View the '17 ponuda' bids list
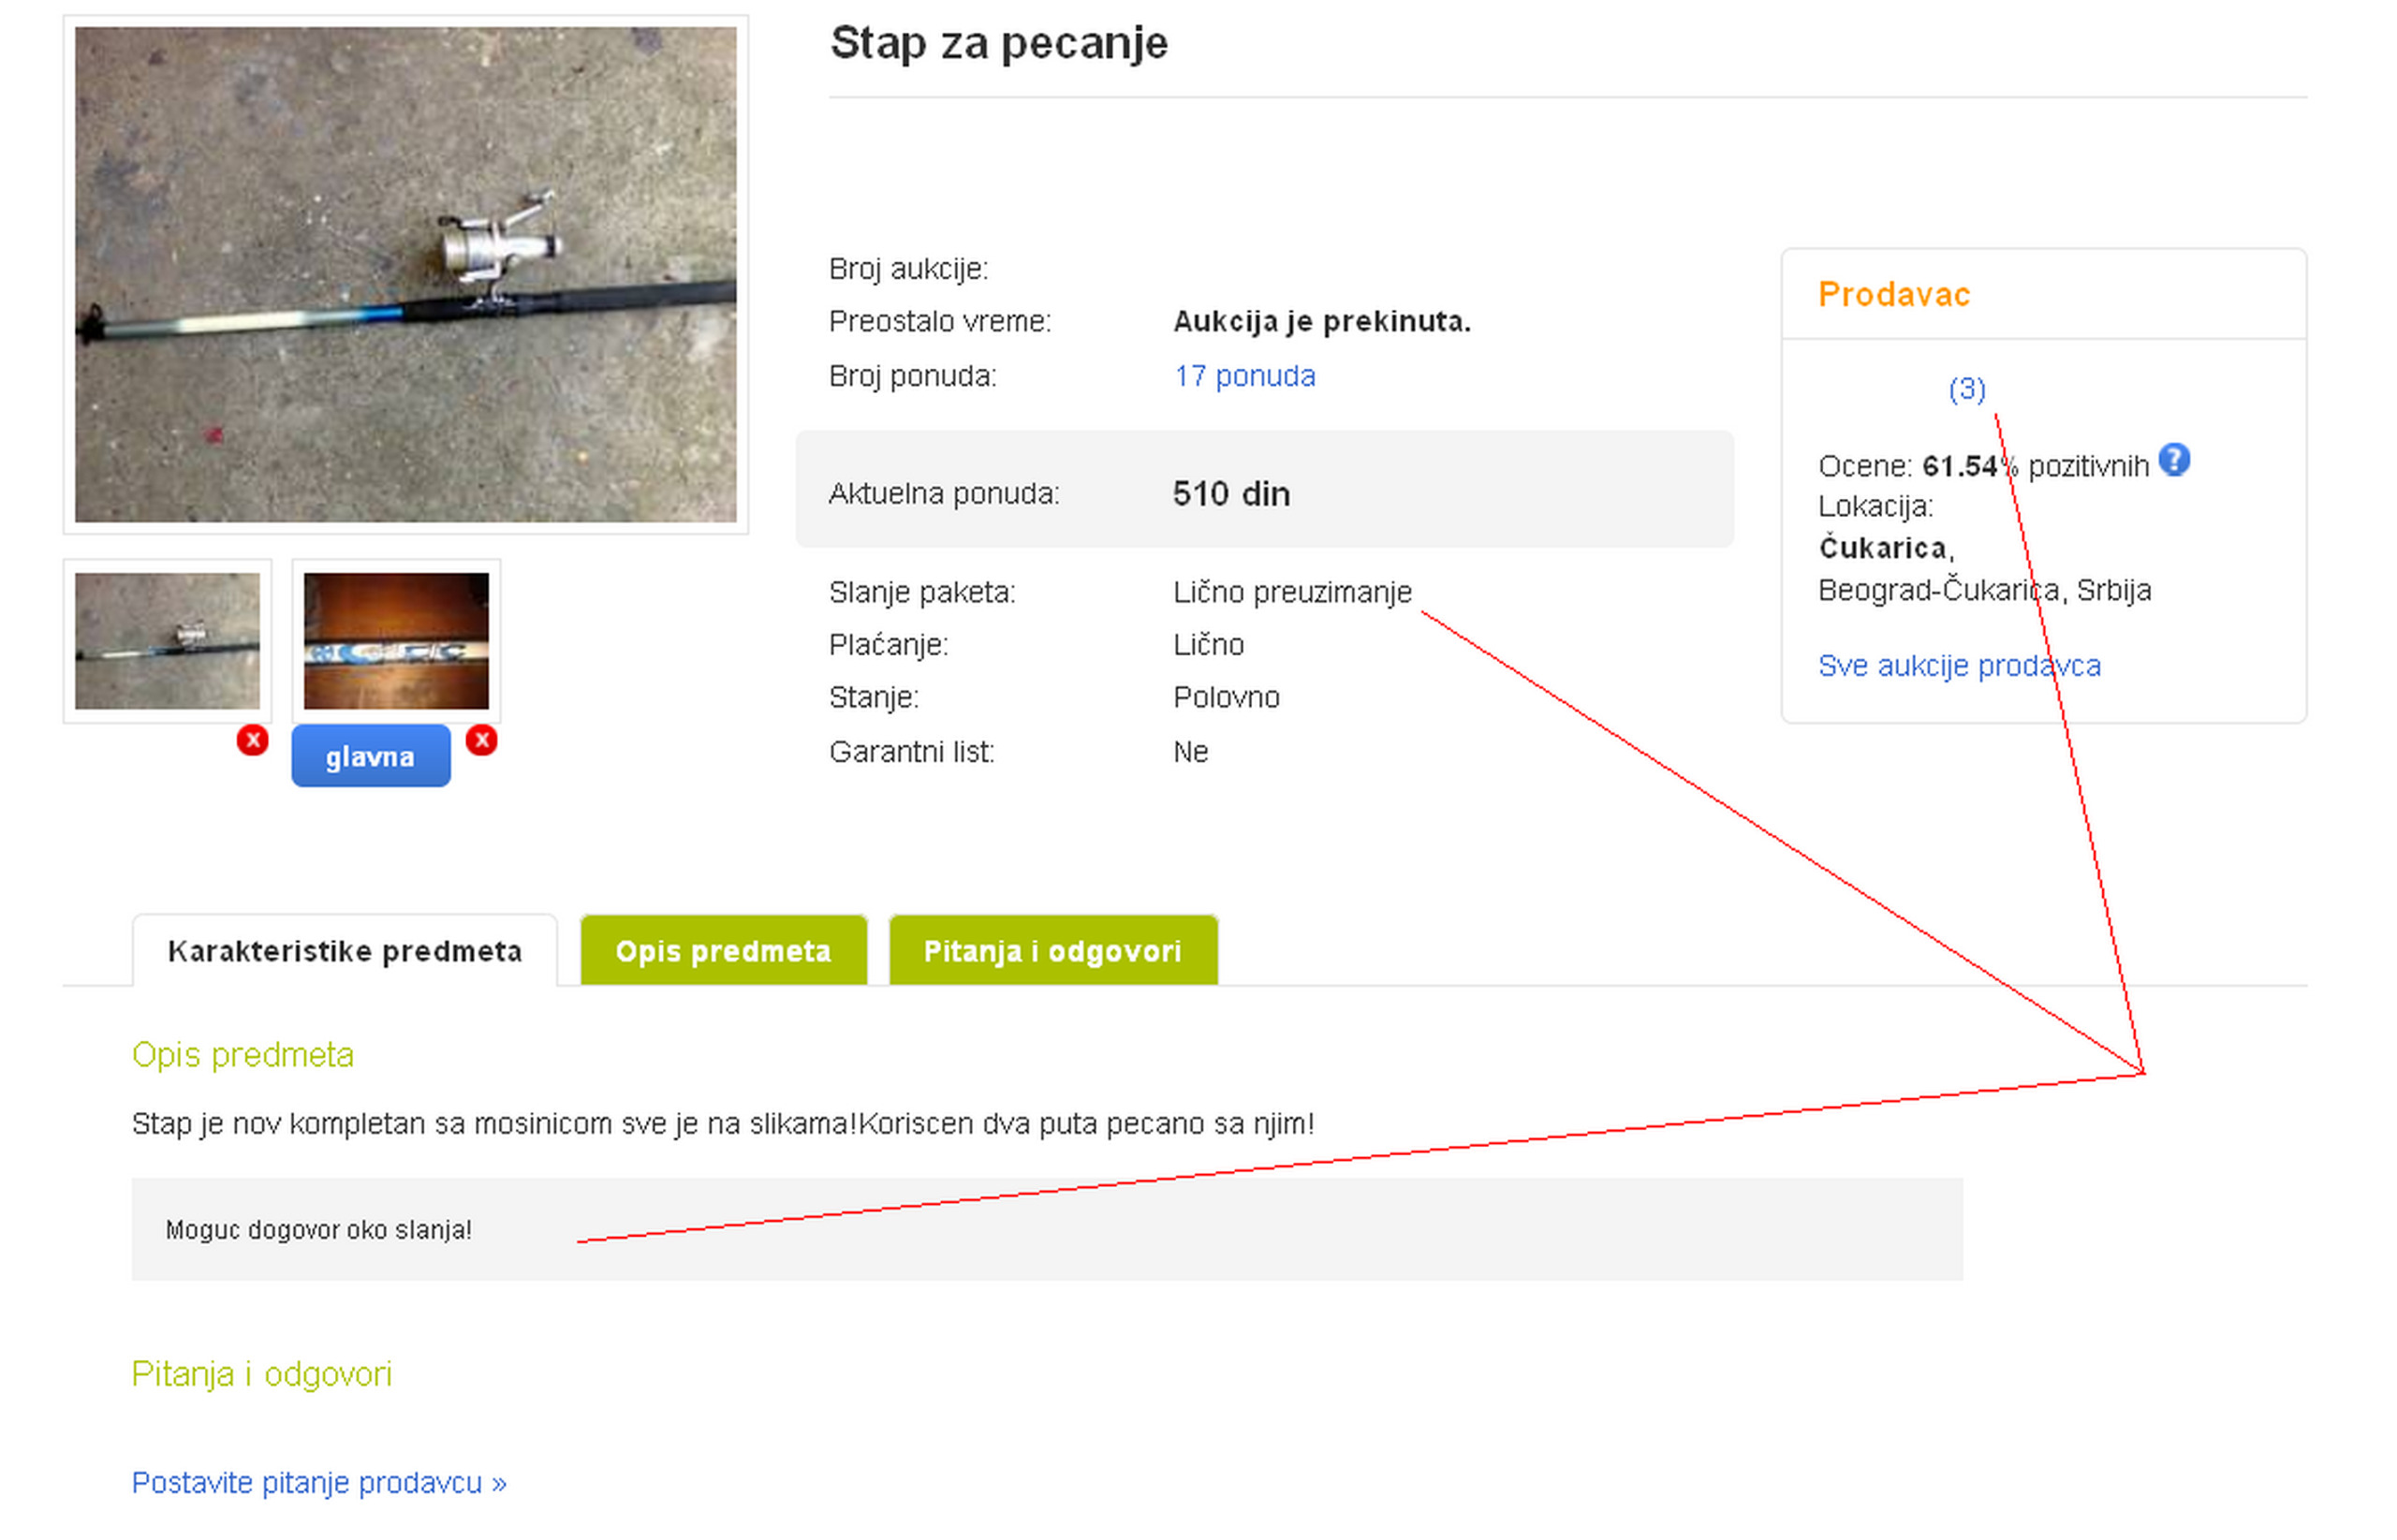 click(1244, 376)
